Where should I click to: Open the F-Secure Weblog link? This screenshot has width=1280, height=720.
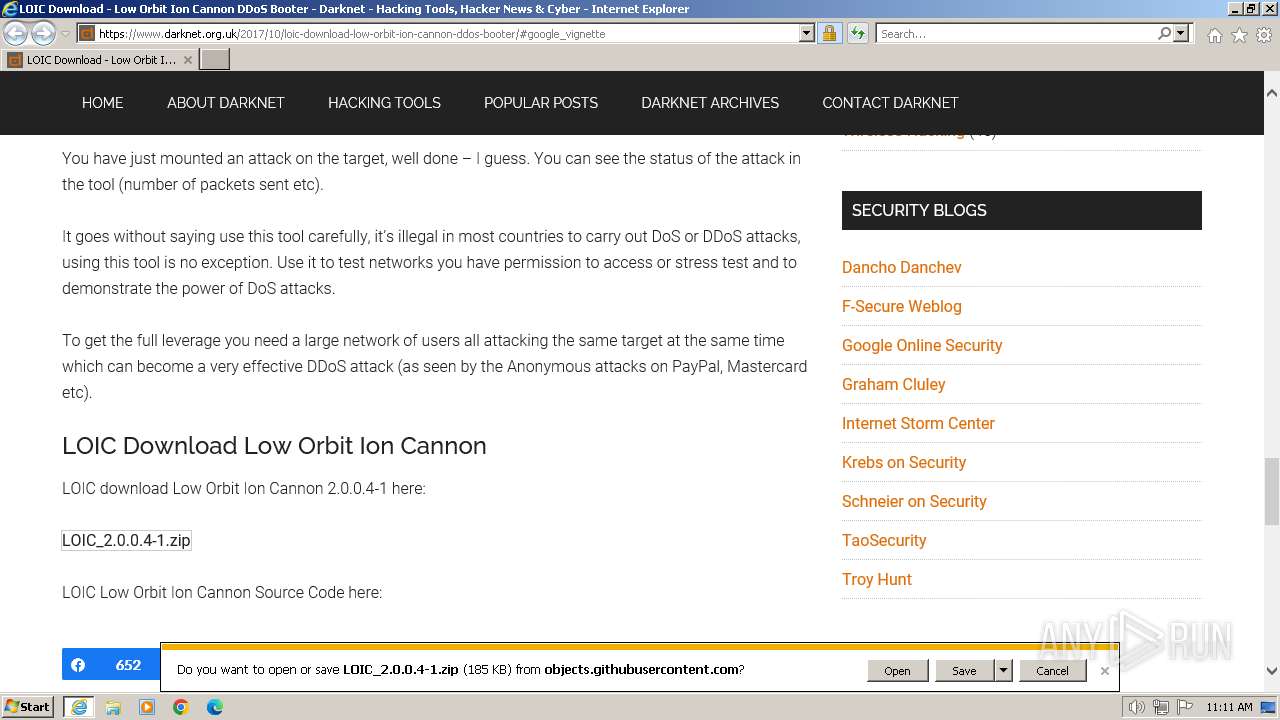[902, 306]
